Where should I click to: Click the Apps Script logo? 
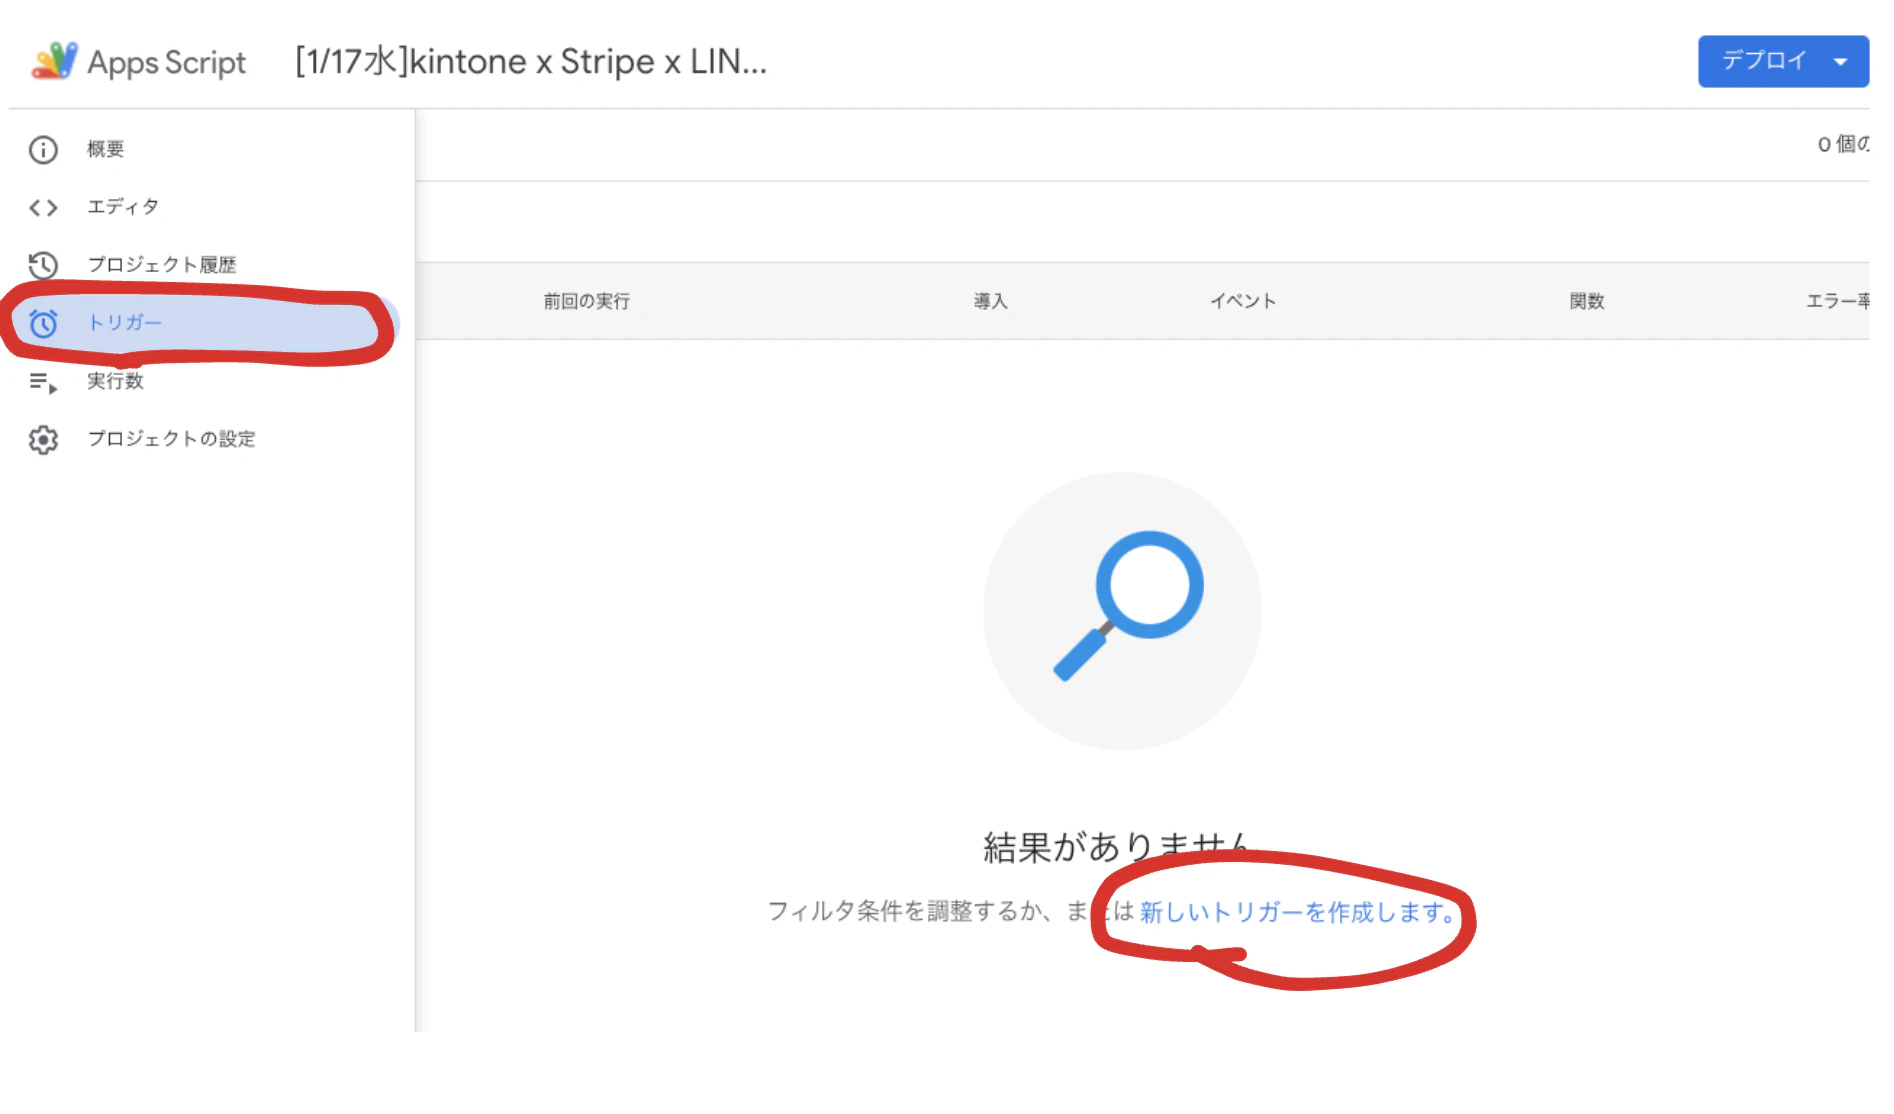pos(55,61)
